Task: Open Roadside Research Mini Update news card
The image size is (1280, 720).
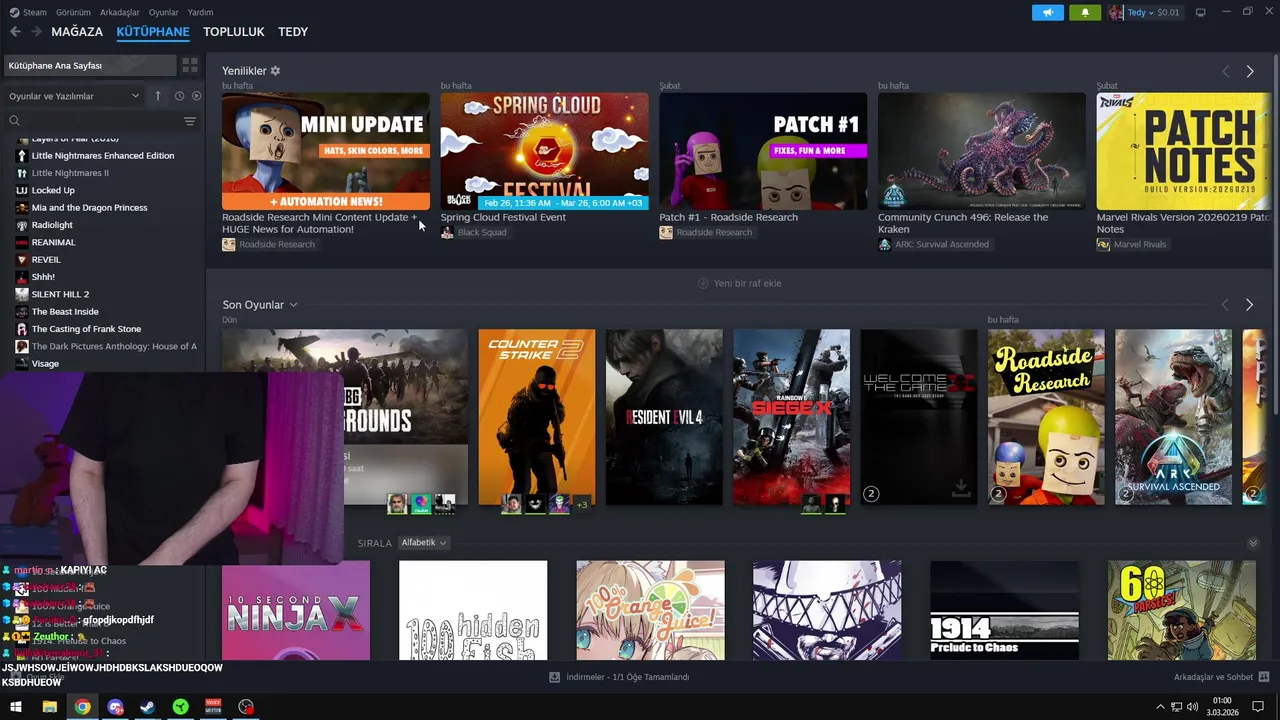Action: tap(326, 151)
